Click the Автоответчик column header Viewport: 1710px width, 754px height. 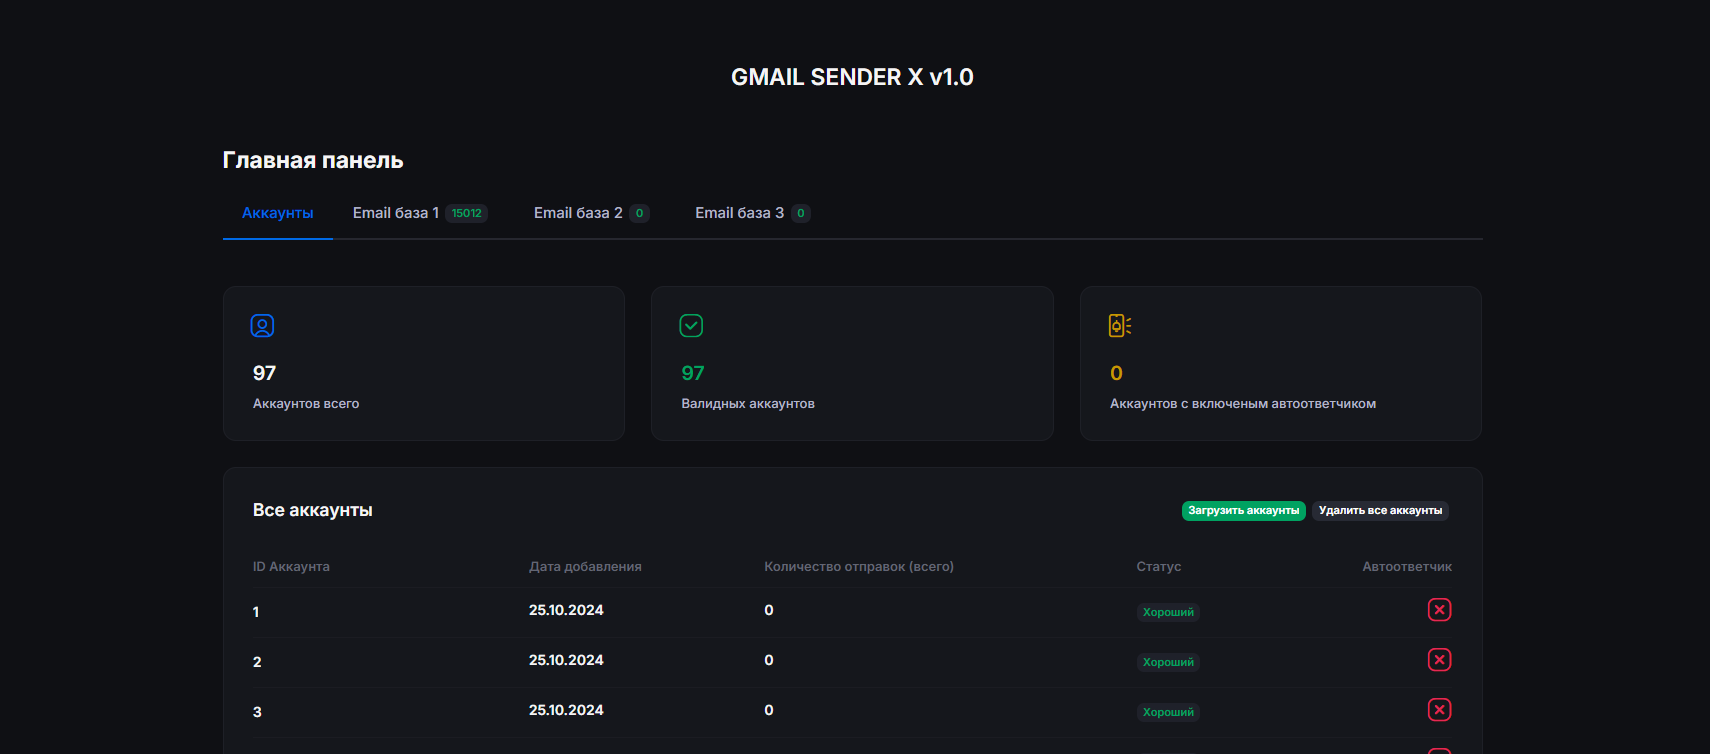(1407, 567)
